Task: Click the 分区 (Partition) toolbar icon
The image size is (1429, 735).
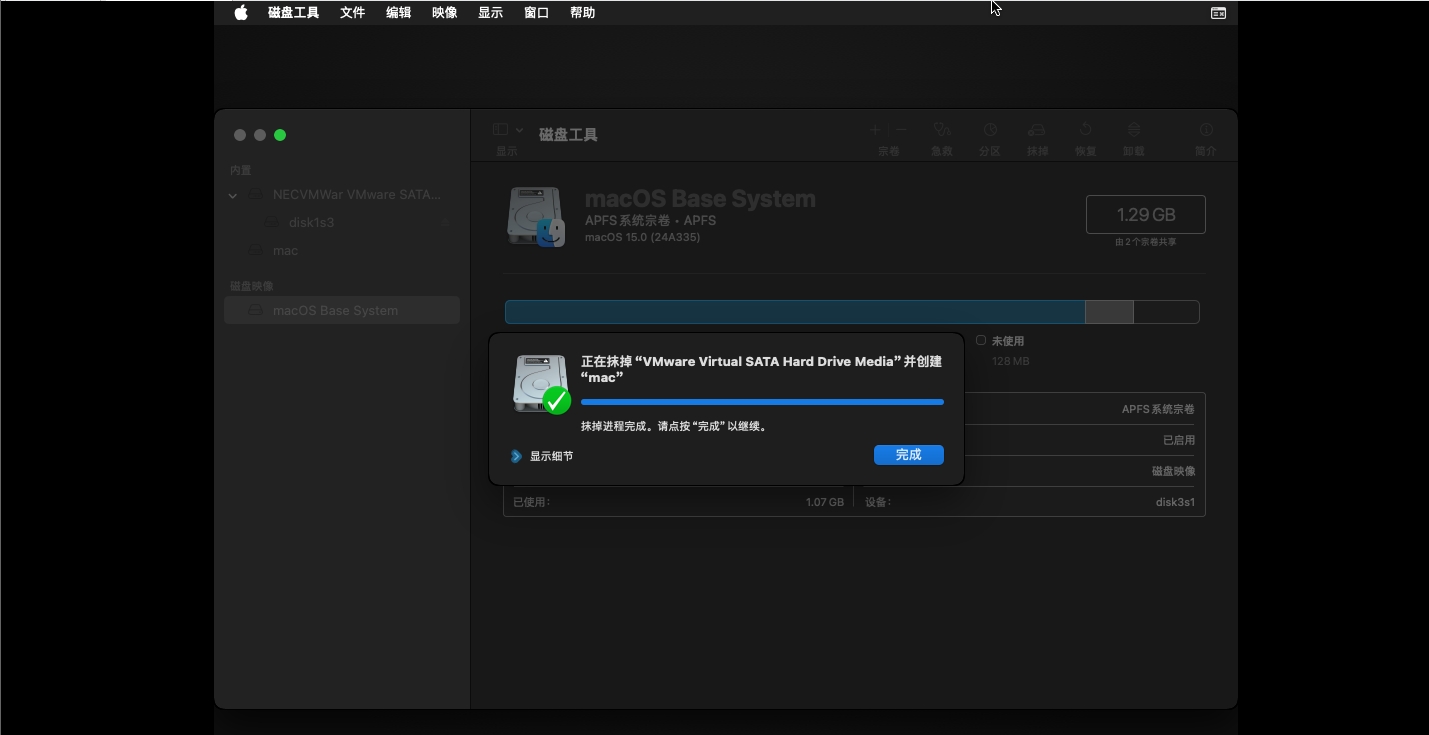Action: click(989, 130)
